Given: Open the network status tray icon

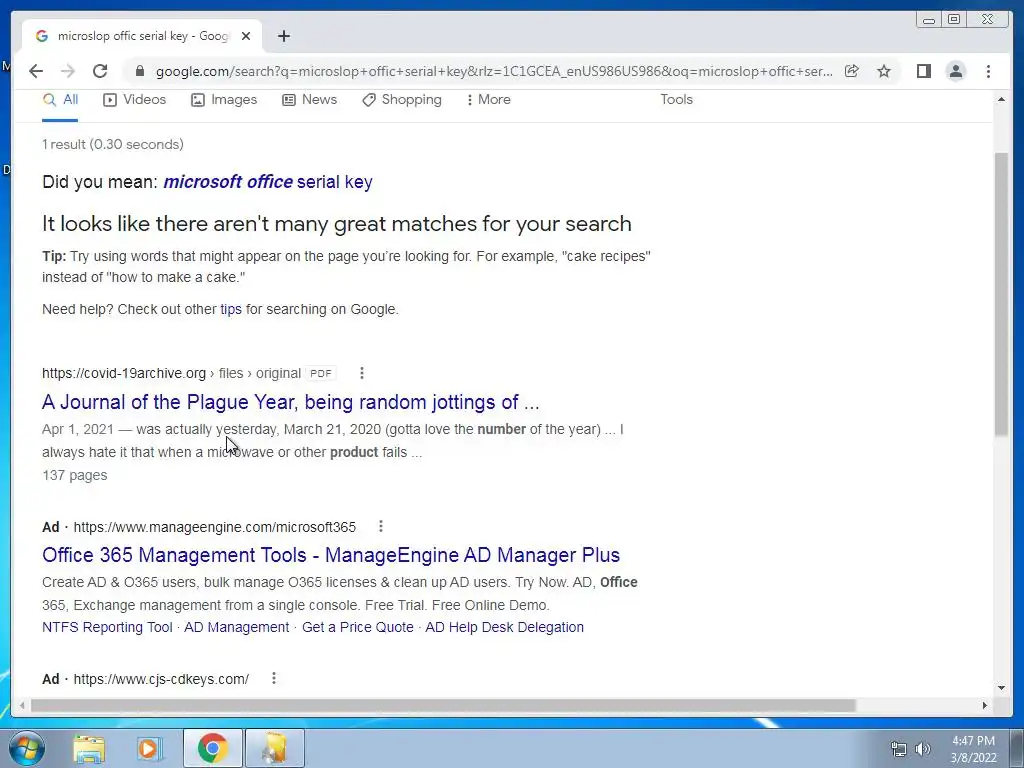Looking at the screenshot, I should tap(899, 749).
